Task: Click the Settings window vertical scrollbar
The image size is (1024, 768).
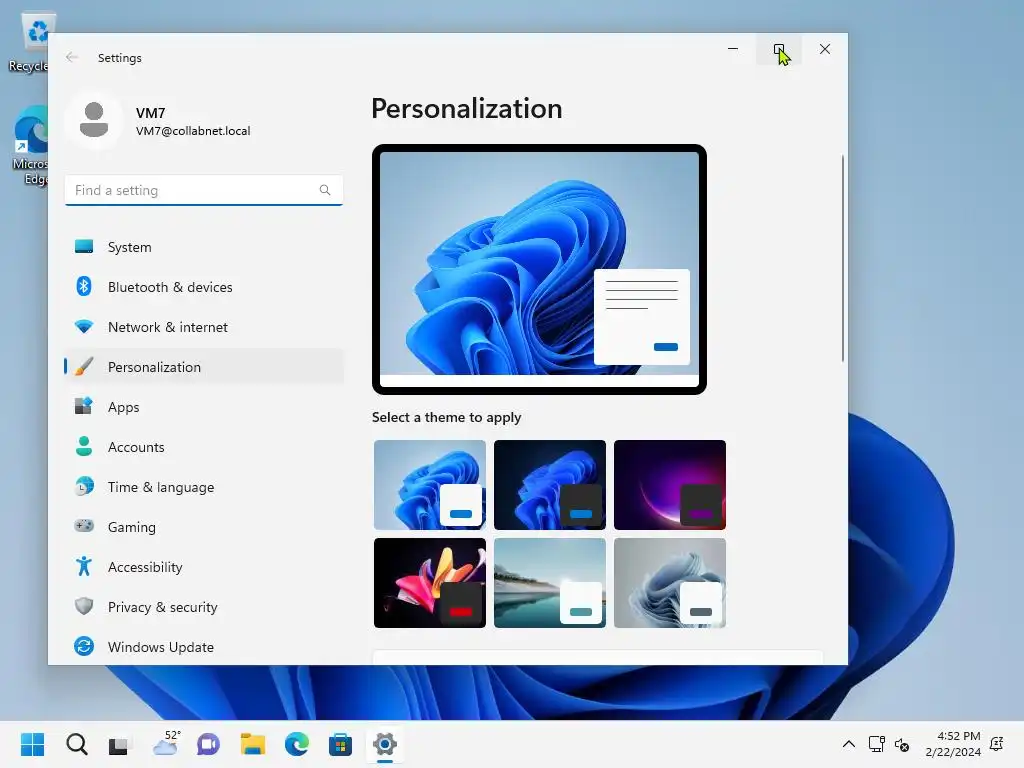Action: [x=842, y=258]
